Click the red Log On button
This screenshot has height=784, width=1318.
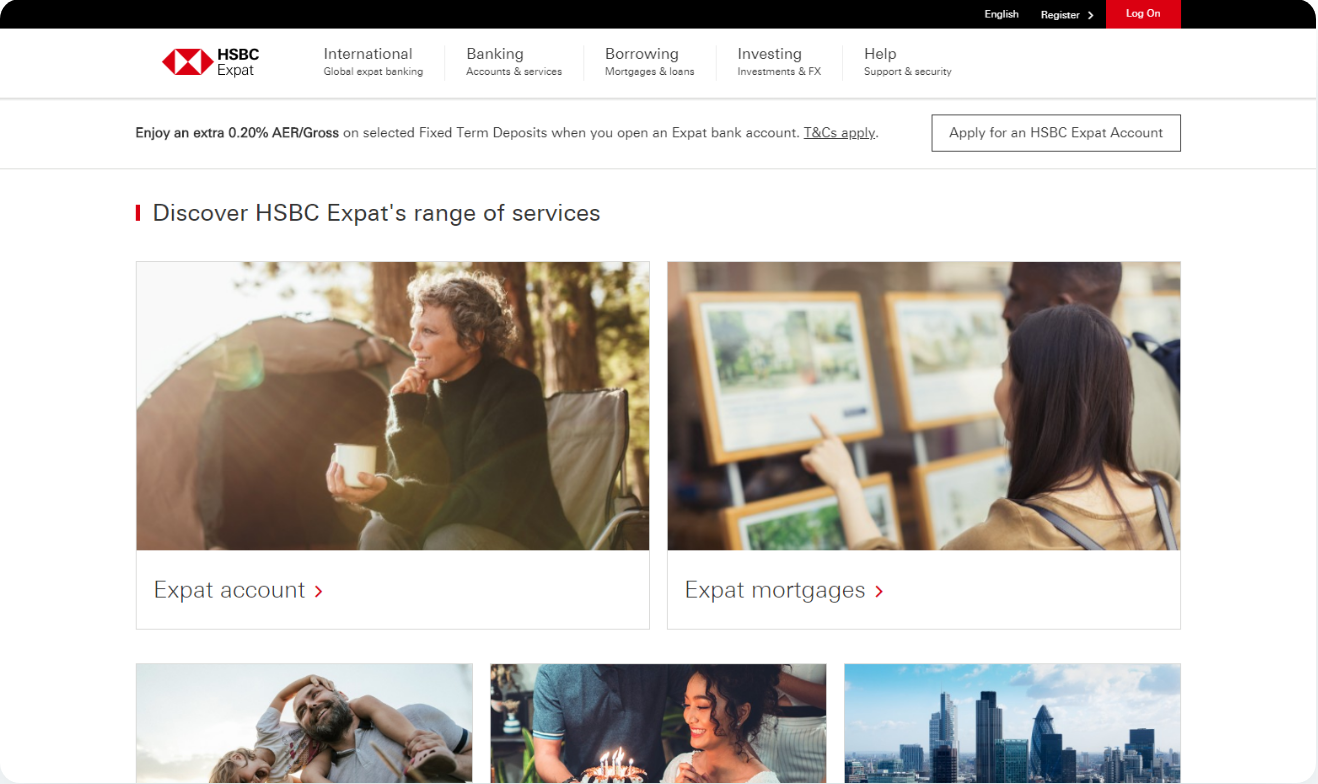1143,14
